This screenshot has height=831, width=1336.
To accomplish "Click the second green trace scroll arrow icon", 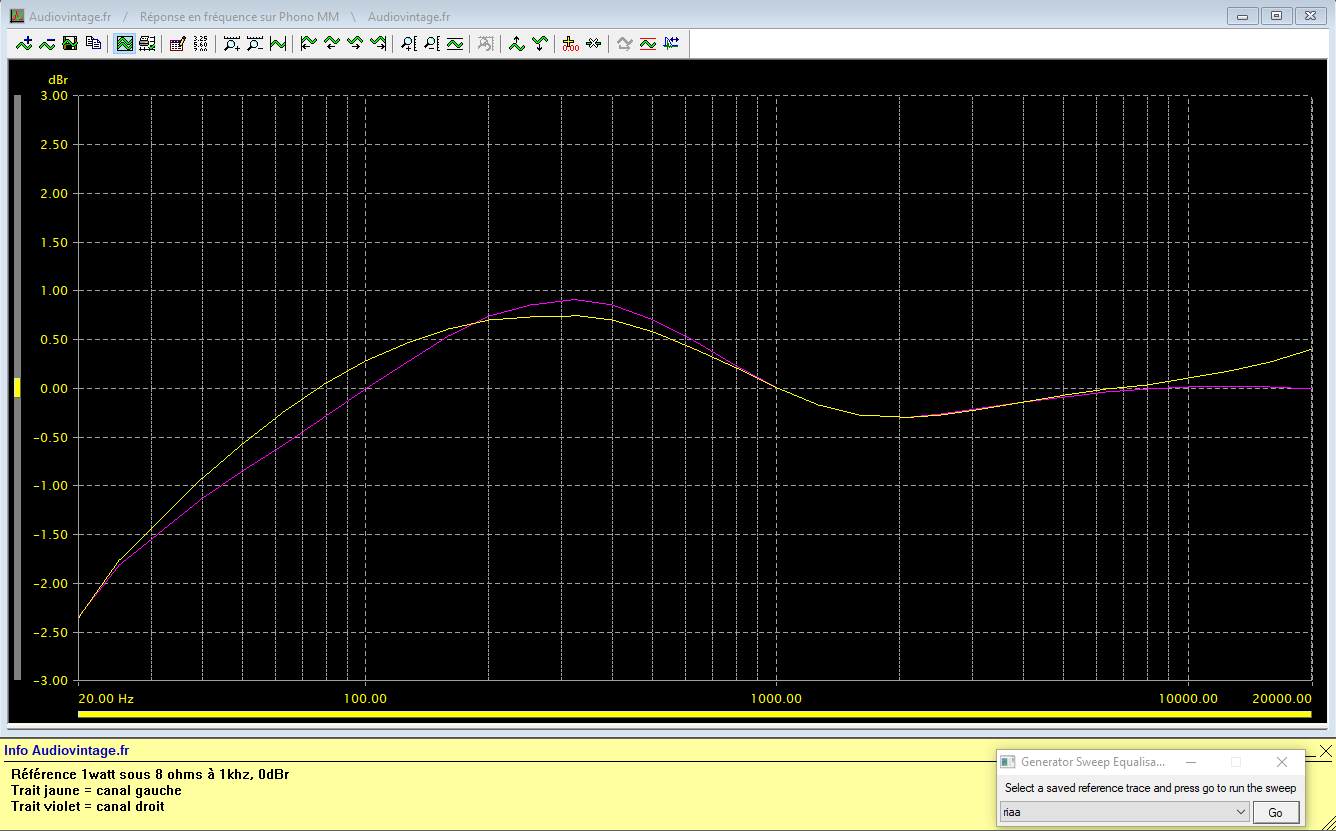I will click(x=331, y=44).
